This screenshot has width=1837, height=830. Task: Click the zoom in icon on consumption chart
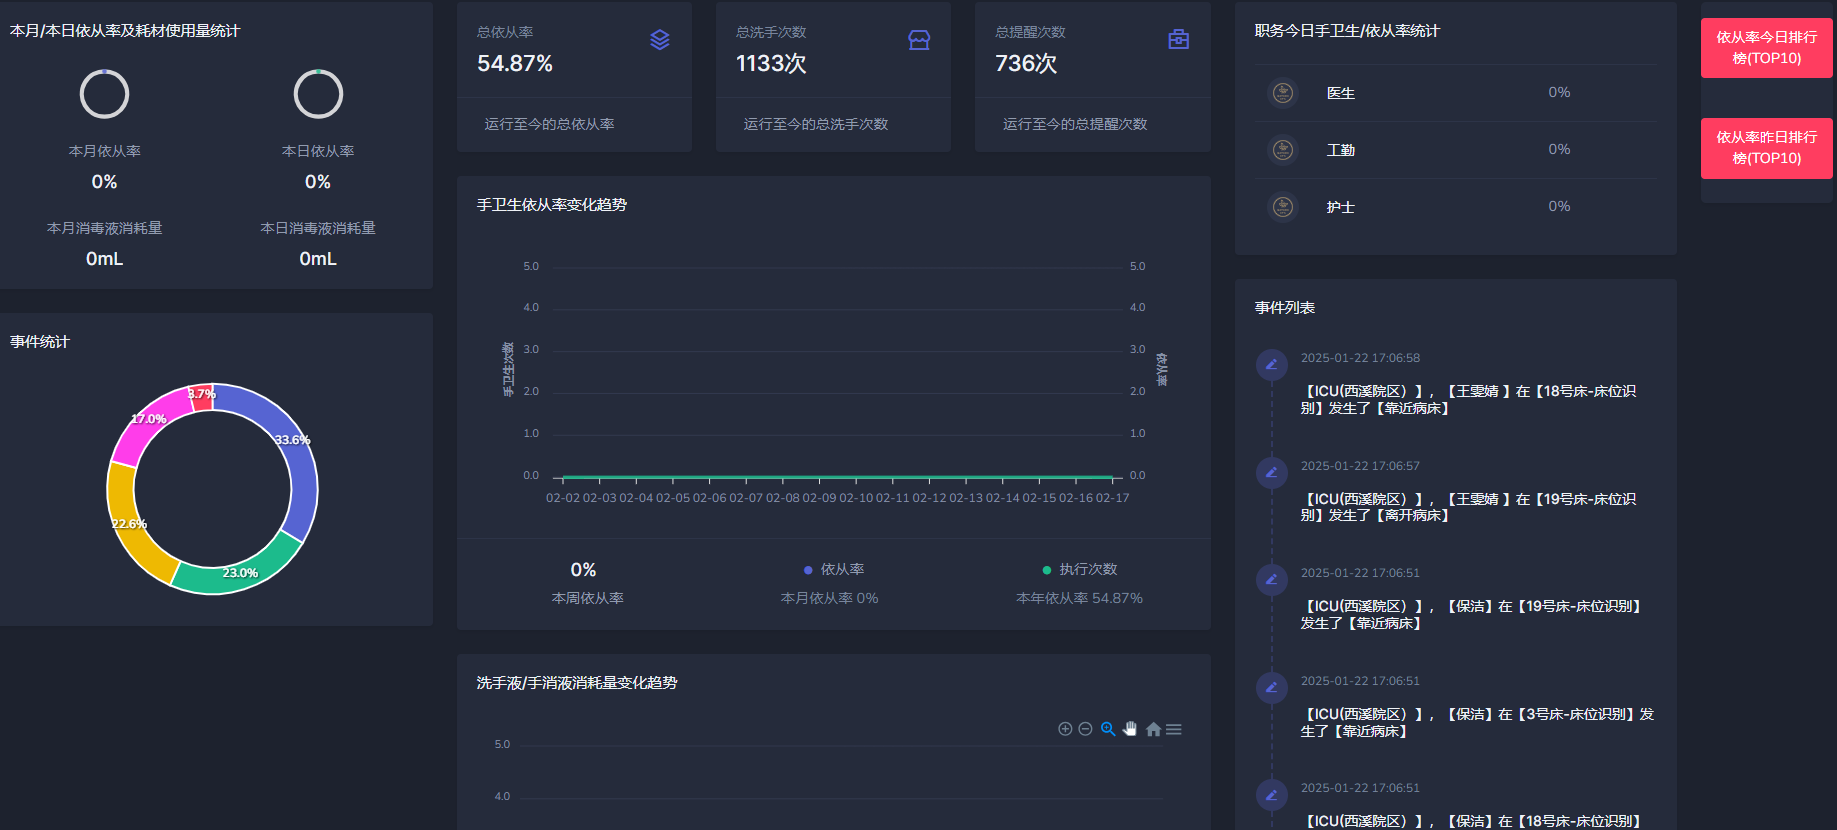(1065, 729)
